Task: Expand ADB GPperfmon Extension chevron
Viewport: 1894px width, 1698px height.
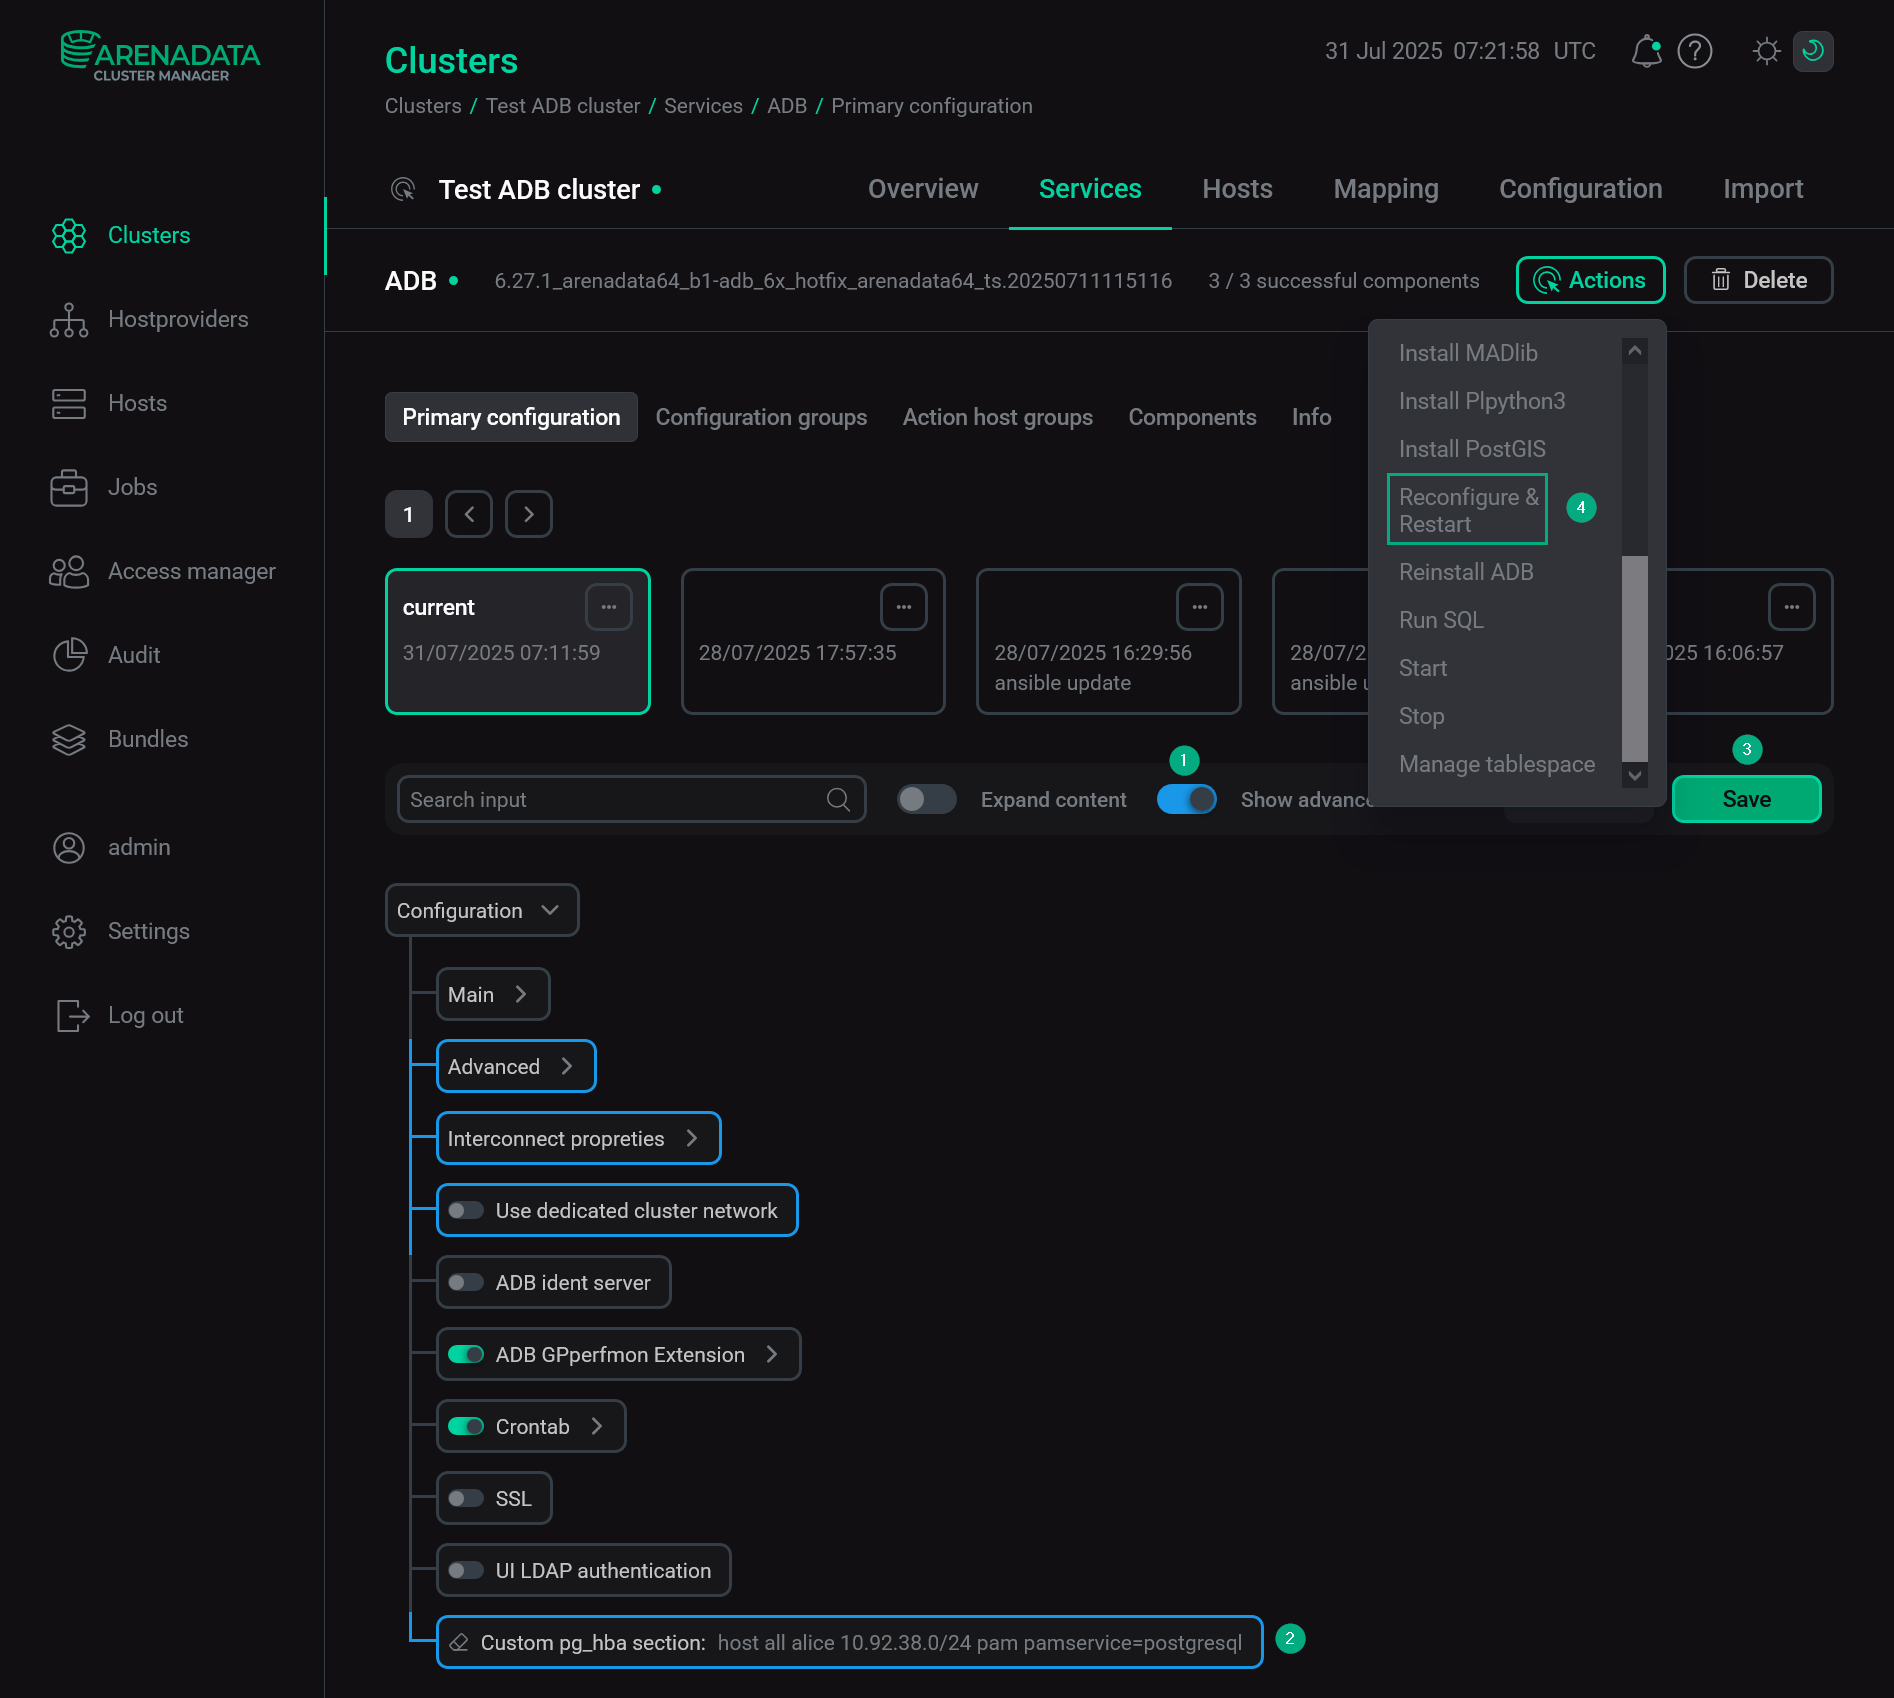Action: pos(772,1354)
